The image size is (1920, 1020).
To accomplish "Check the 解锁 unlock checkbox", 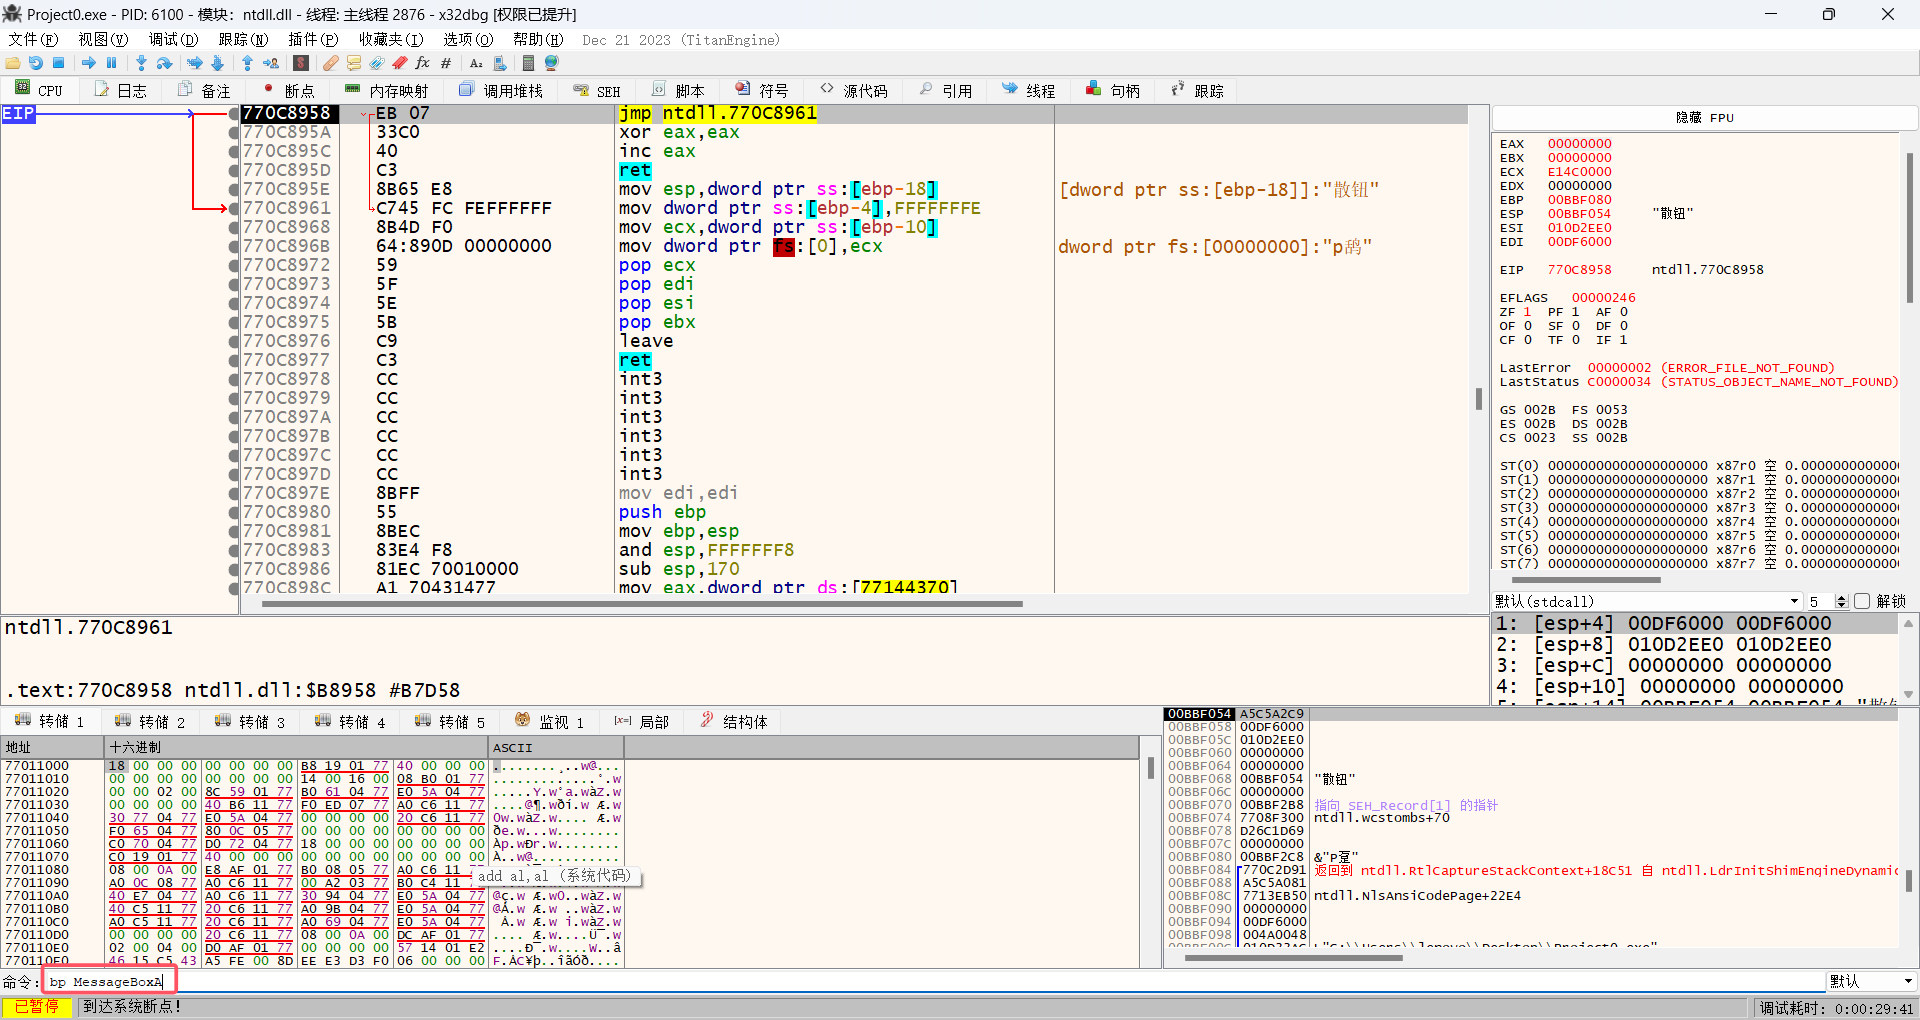I will click(x=1861, y=601).
